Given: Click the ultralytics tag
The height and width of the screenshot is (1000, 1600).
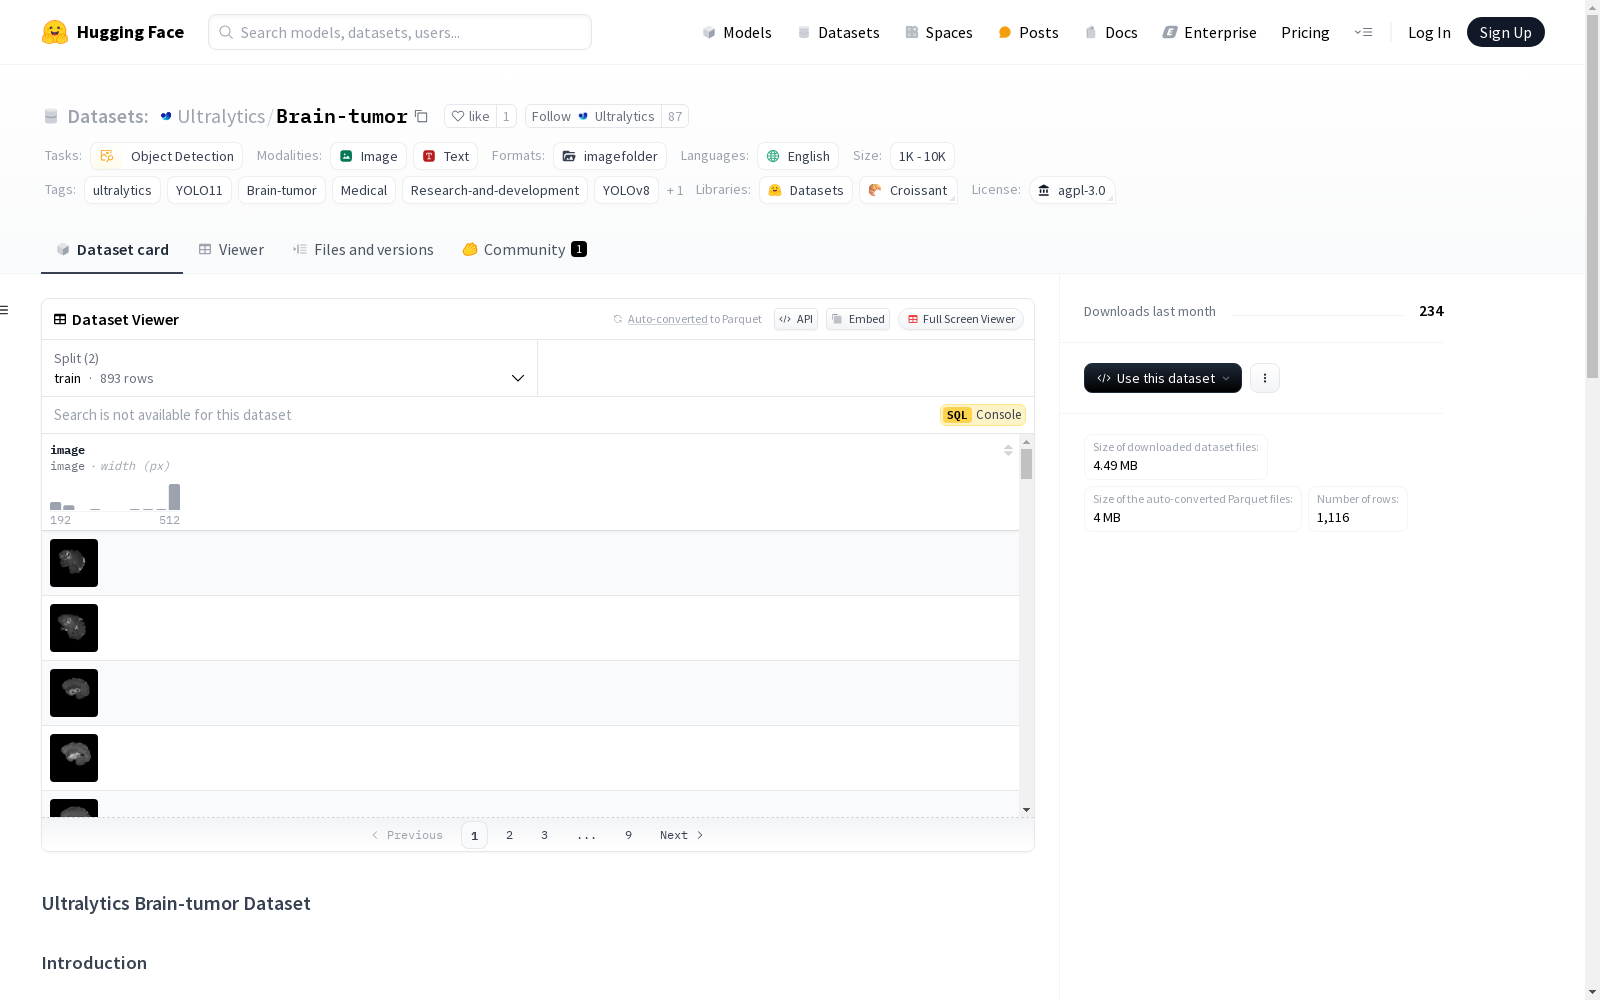Looking at the screenshot, I should (x=122, y=190).
